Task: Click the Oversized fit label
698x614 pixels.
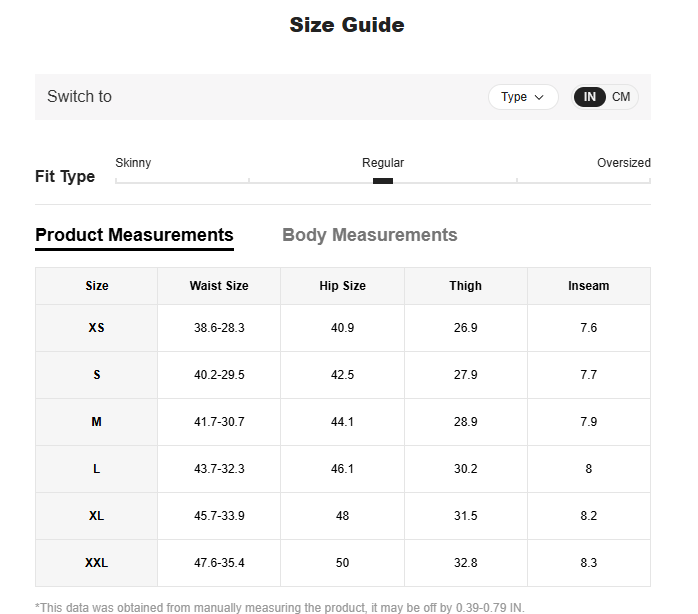Action: click(623, 163)
